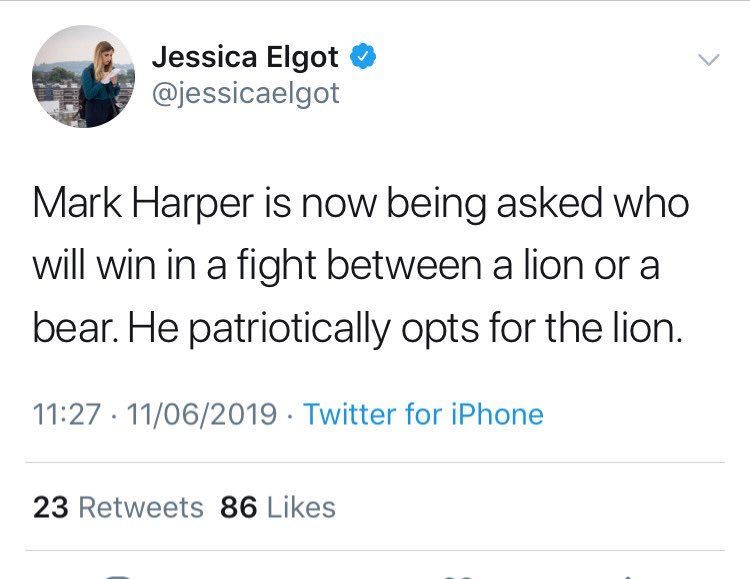Select the name Mark Harper in tweet
Screen dimensions: 750x579
coord(143,205)
